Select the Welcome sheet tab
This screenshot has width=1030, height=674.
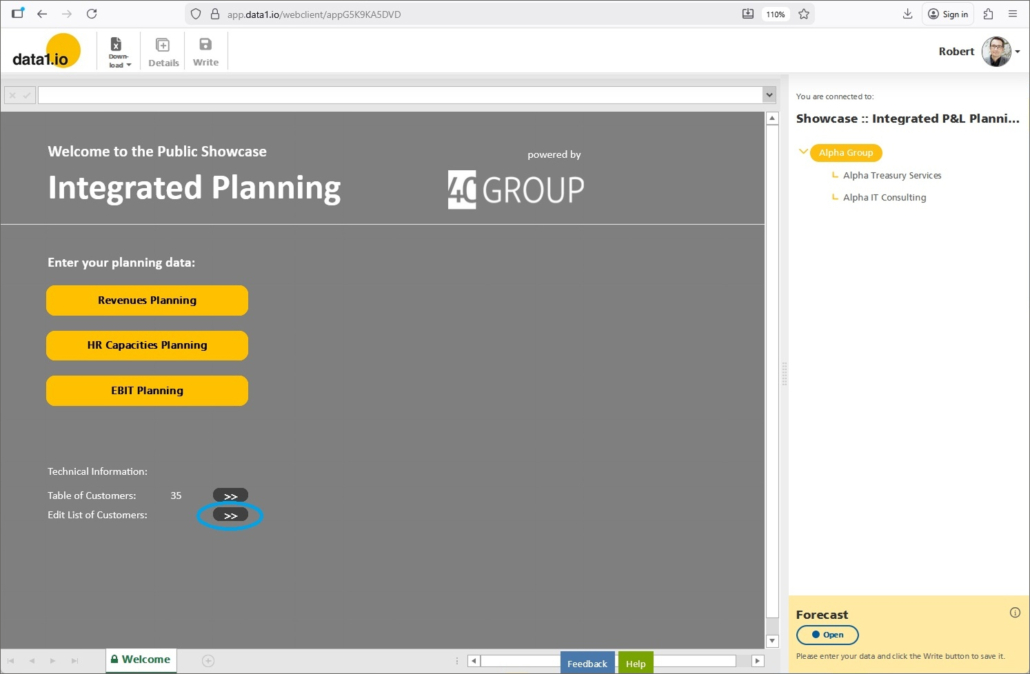140,660
